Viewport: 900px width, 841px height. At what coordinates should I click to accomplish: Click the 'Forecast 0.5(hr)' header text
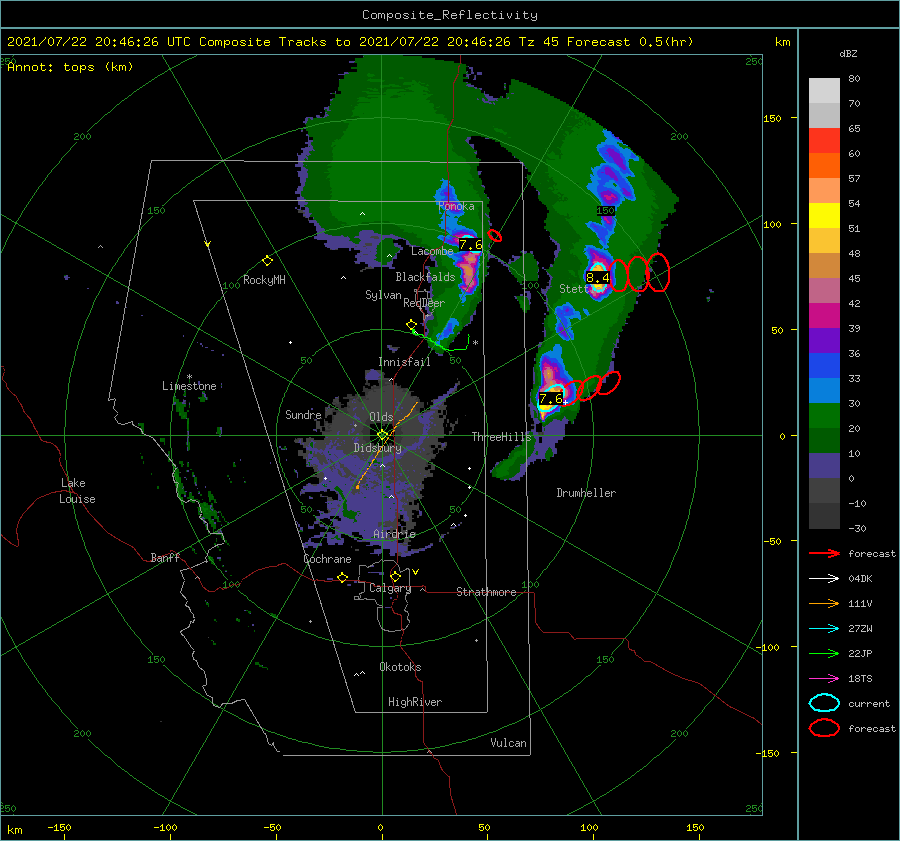[x=630, y=42]
